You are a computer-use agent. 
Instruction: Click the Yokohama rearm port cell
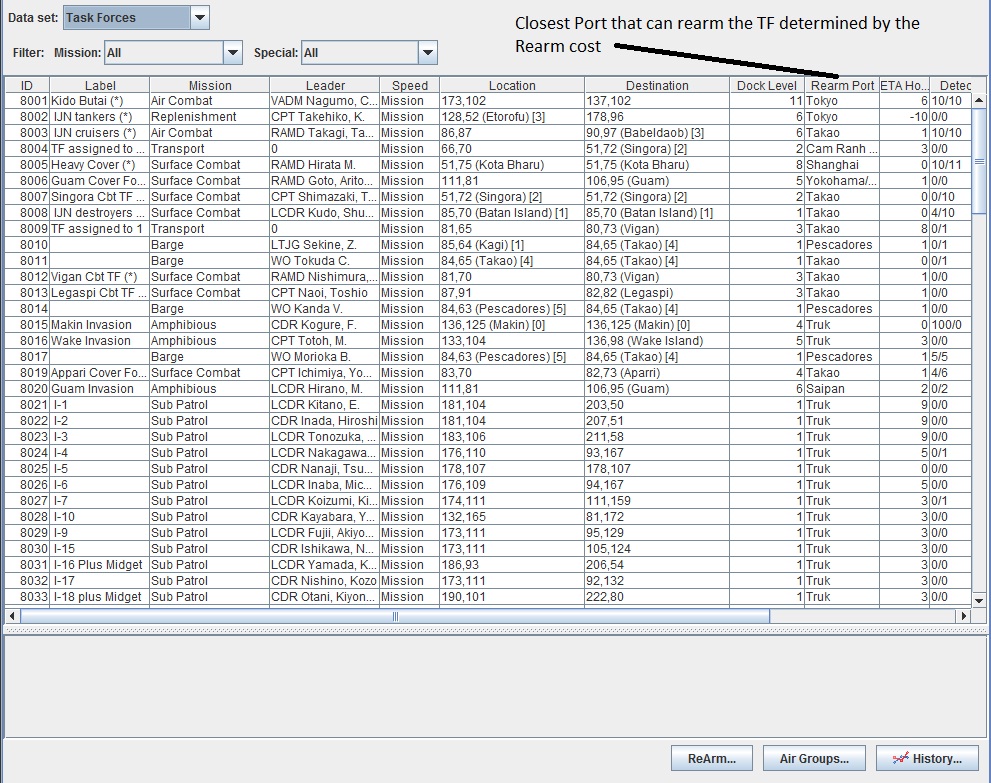(842, 181)
